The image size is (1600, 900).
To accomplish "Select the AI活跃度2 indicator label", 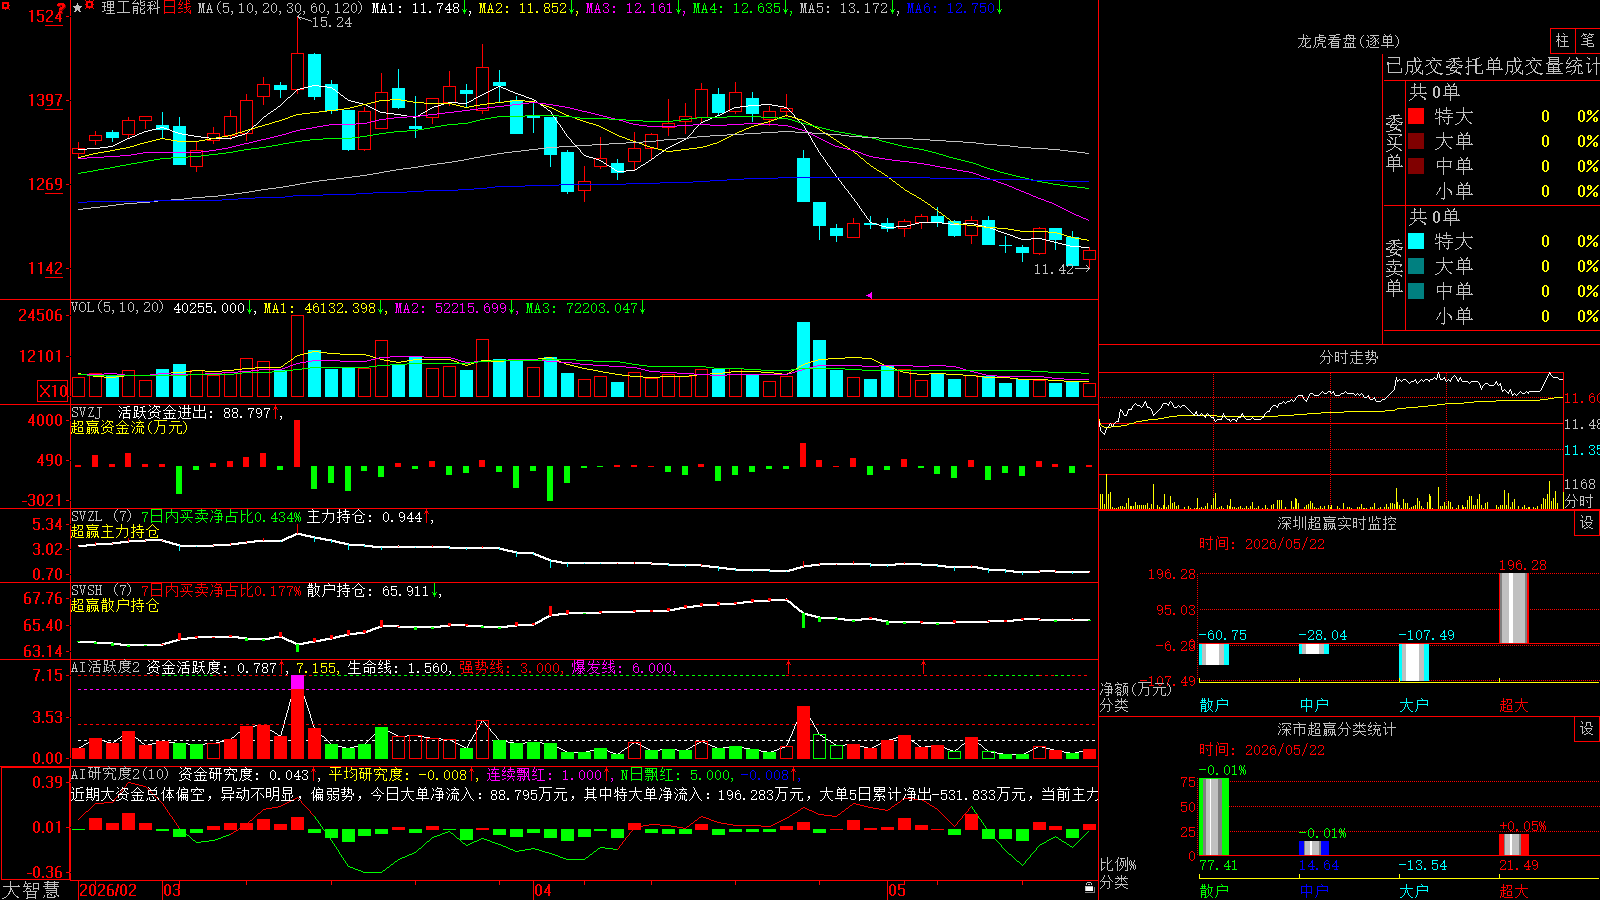I will (106, 668).
